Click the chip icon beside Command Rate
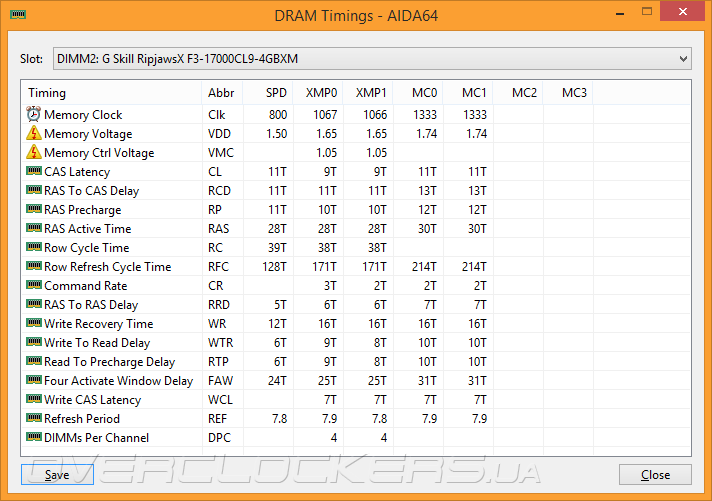The width and height of the screenshot is (712, 501). (x=34, y=285)
